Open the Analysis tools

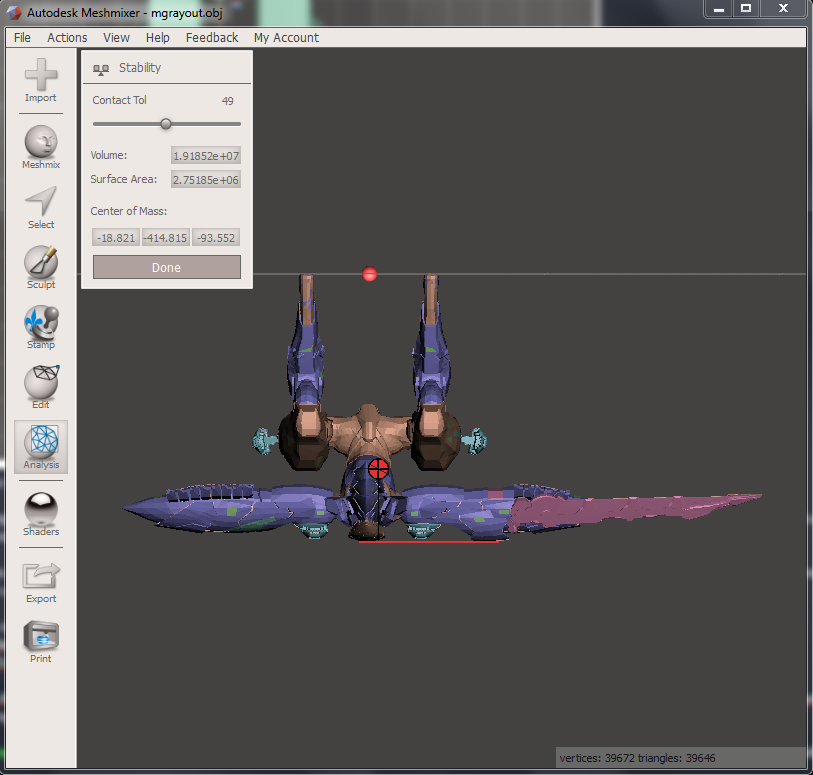point(41,447)
